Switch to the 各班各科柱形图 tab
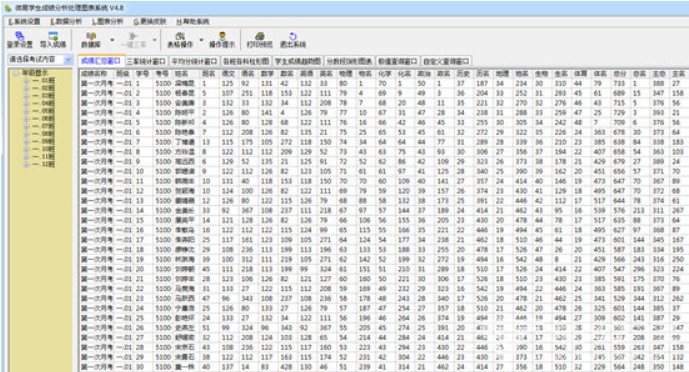 click(246, 61)
